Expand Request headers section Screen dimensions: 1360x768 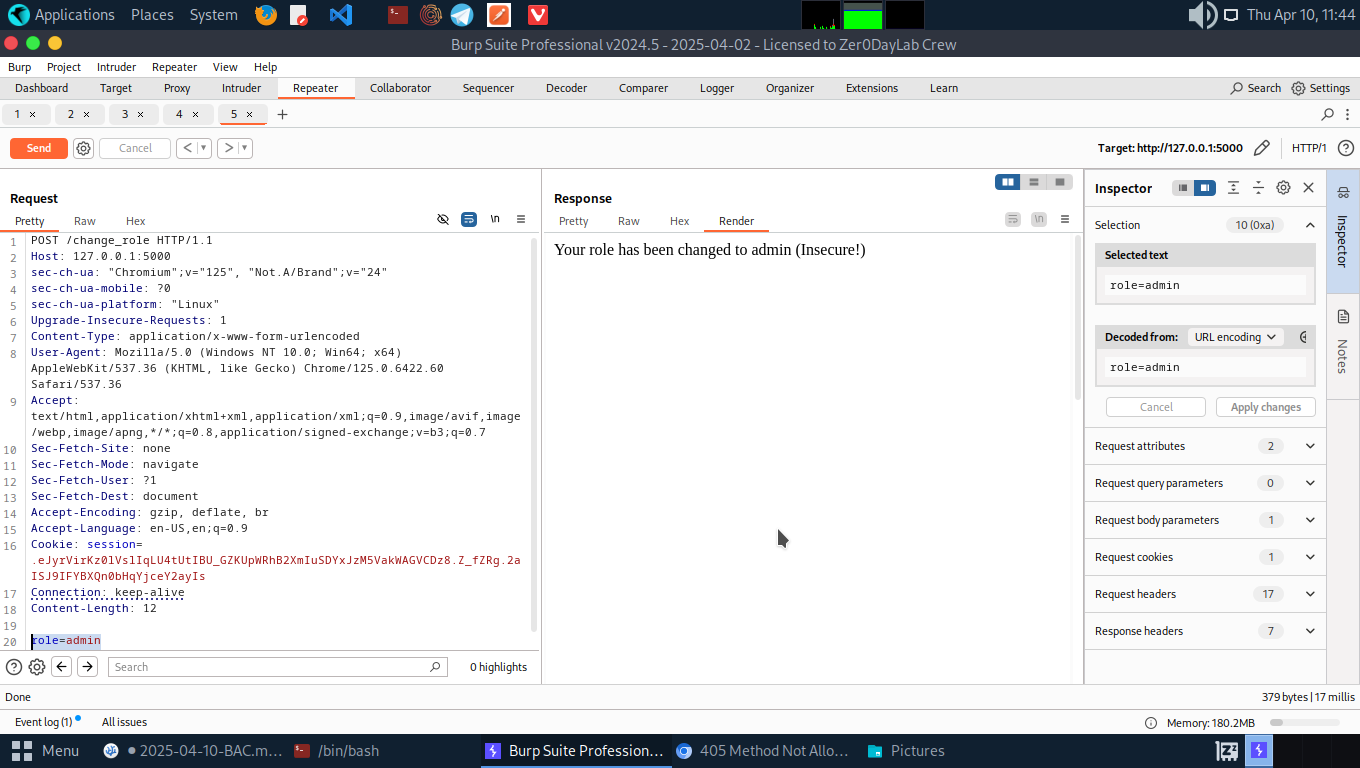pos(1310,594)
